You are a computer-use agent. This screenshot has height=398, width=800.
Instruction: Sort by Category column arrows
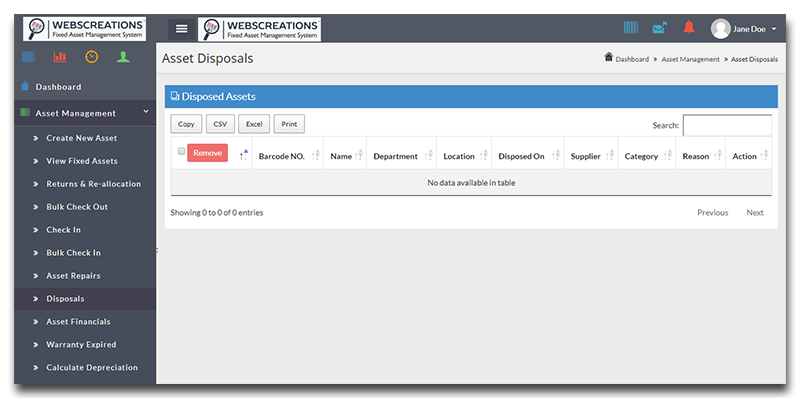click(668, 156)
